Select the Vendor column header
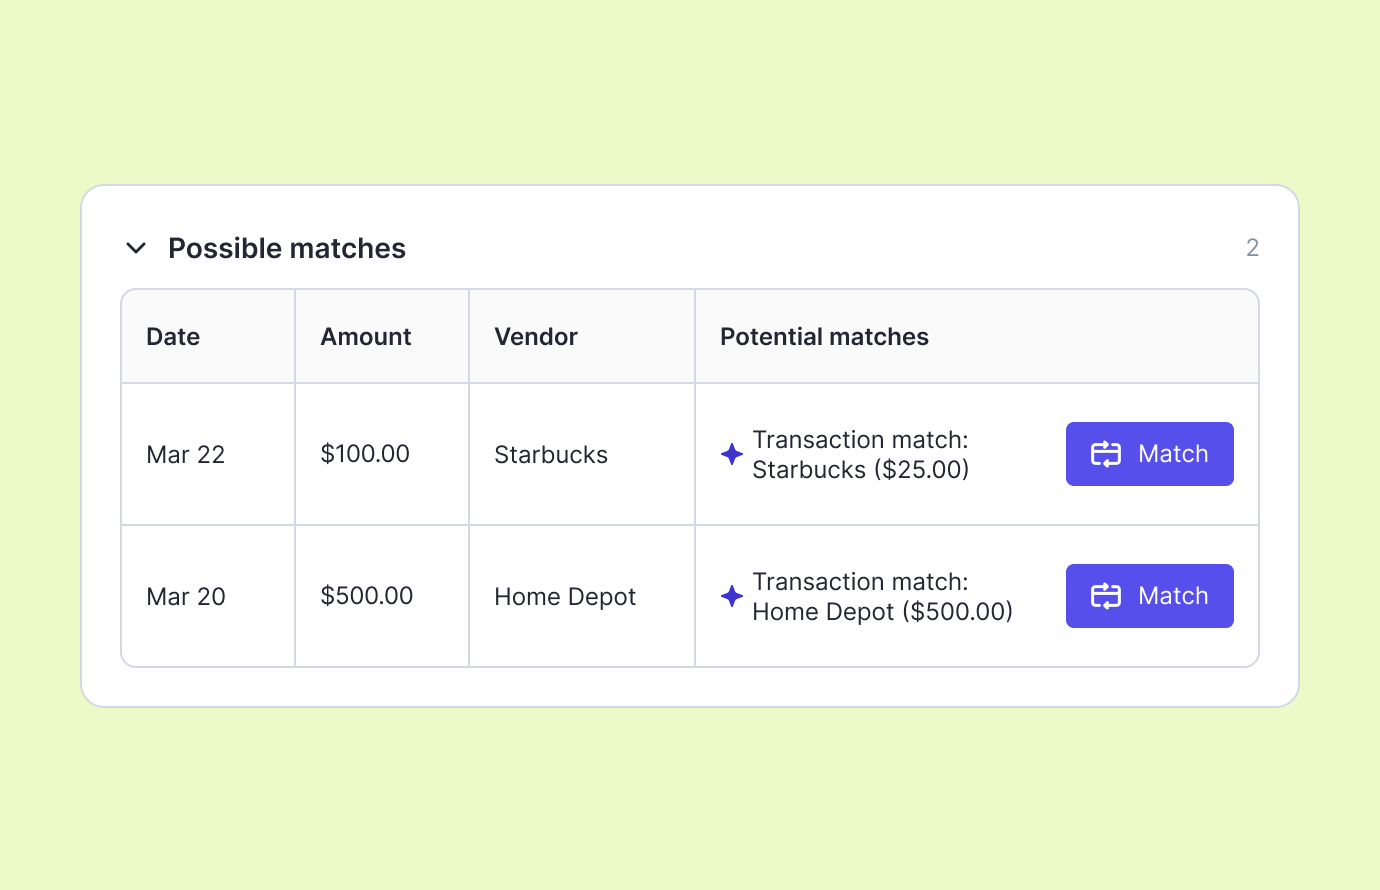The width and height of the screenshot is (1380, 890). coord(536,337)
